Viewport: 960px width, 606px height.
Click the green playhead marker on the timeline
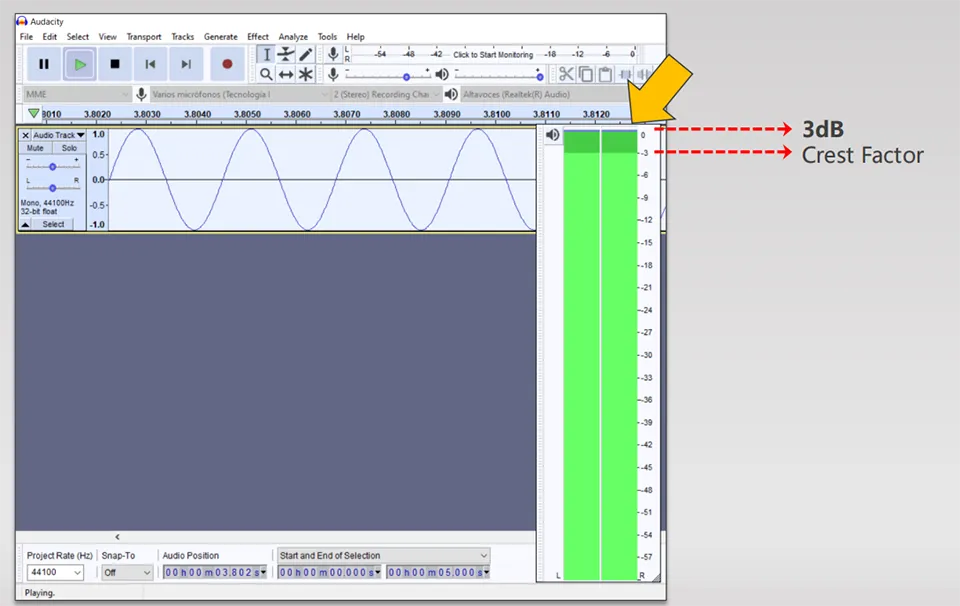(34, 113)
